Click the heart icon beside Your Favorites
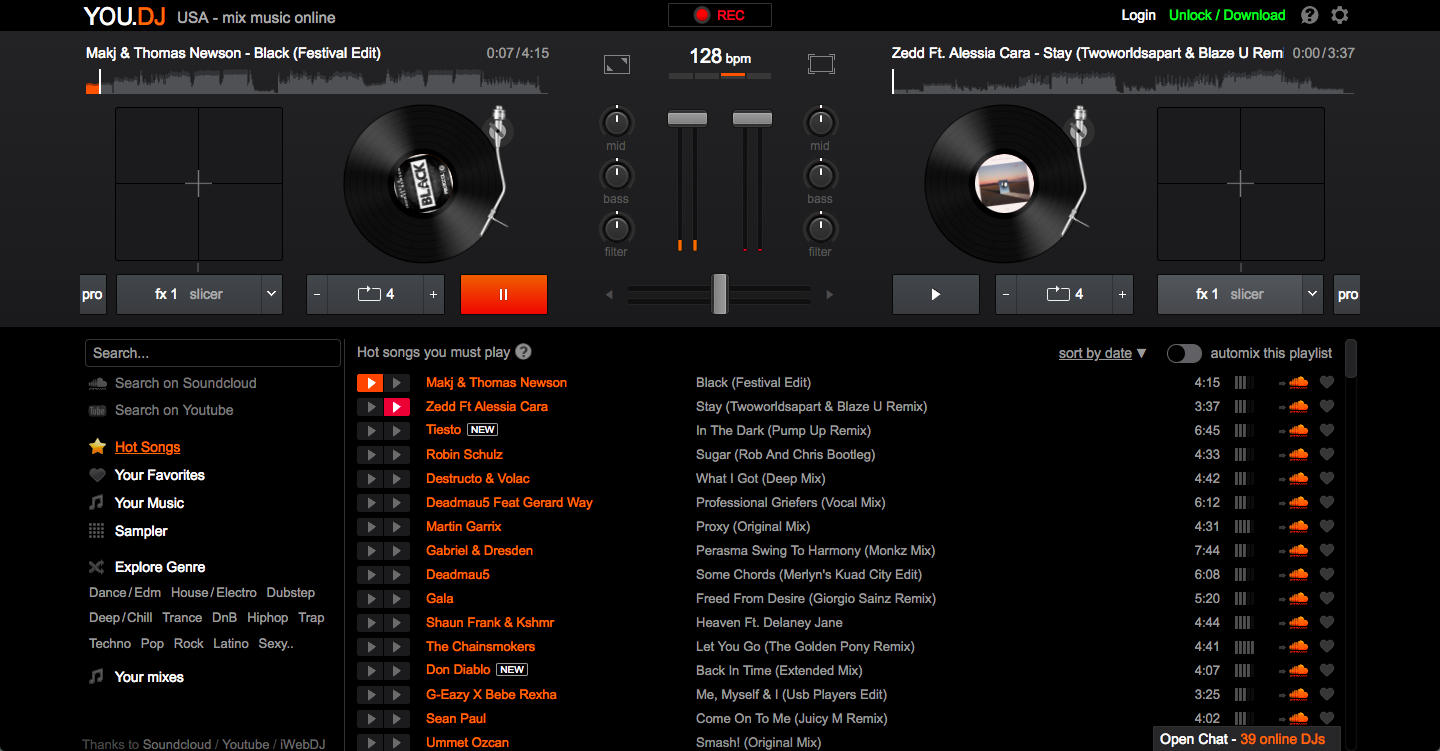 (97, 475)
